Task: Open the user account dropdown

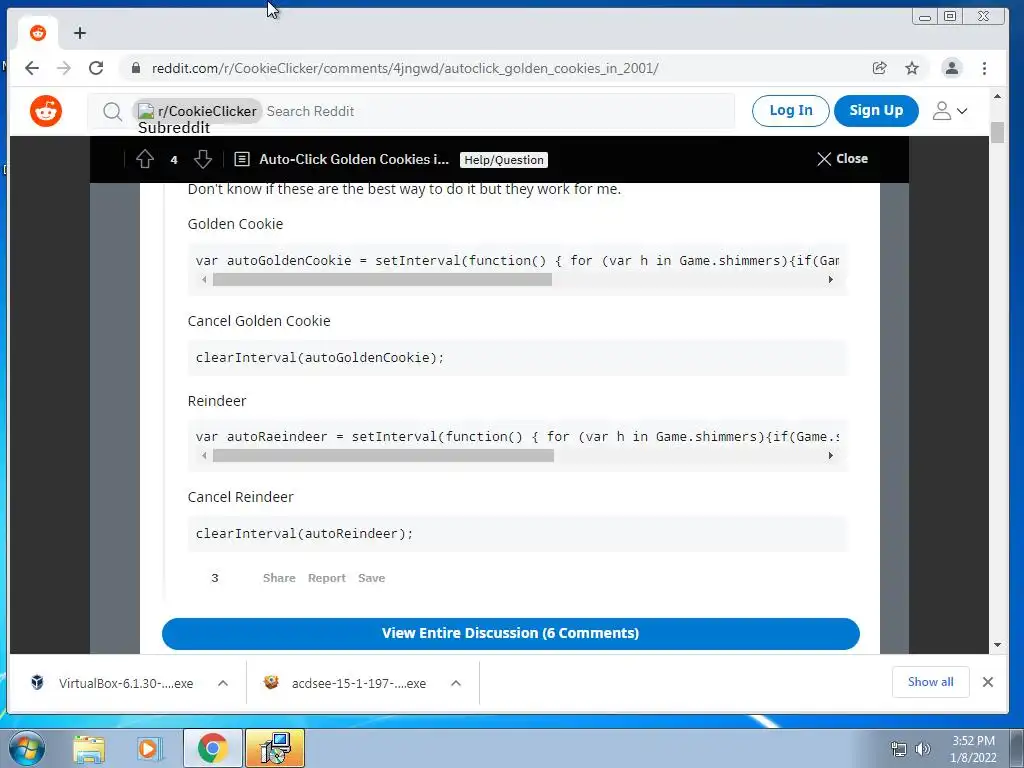Action: pyautogui.click(x=950, y=110)
